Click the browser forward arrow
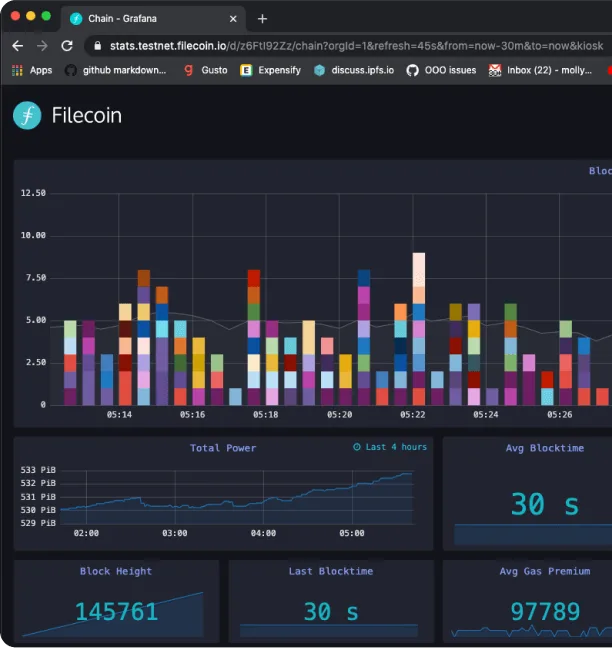The width and height of the screenshot is (612, 648). tap(42, 46)
